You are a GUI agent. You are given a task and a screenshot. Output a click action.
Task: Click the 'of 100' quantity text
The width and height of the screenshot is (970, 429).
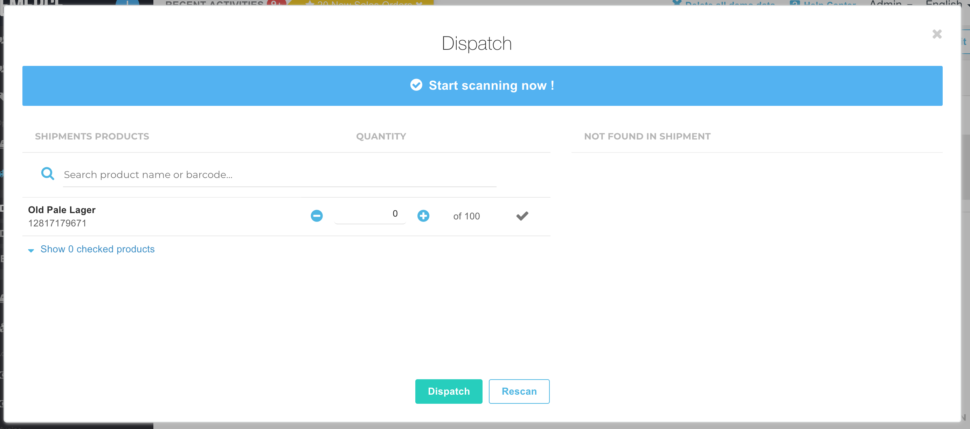pos(466,216)
